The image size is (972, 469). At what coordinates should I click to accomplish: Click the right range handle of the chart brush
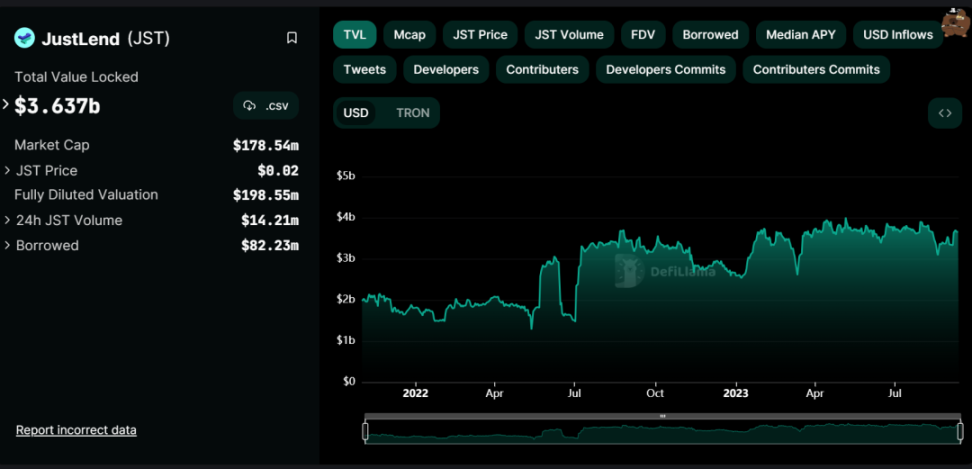[x=960, y=431]
